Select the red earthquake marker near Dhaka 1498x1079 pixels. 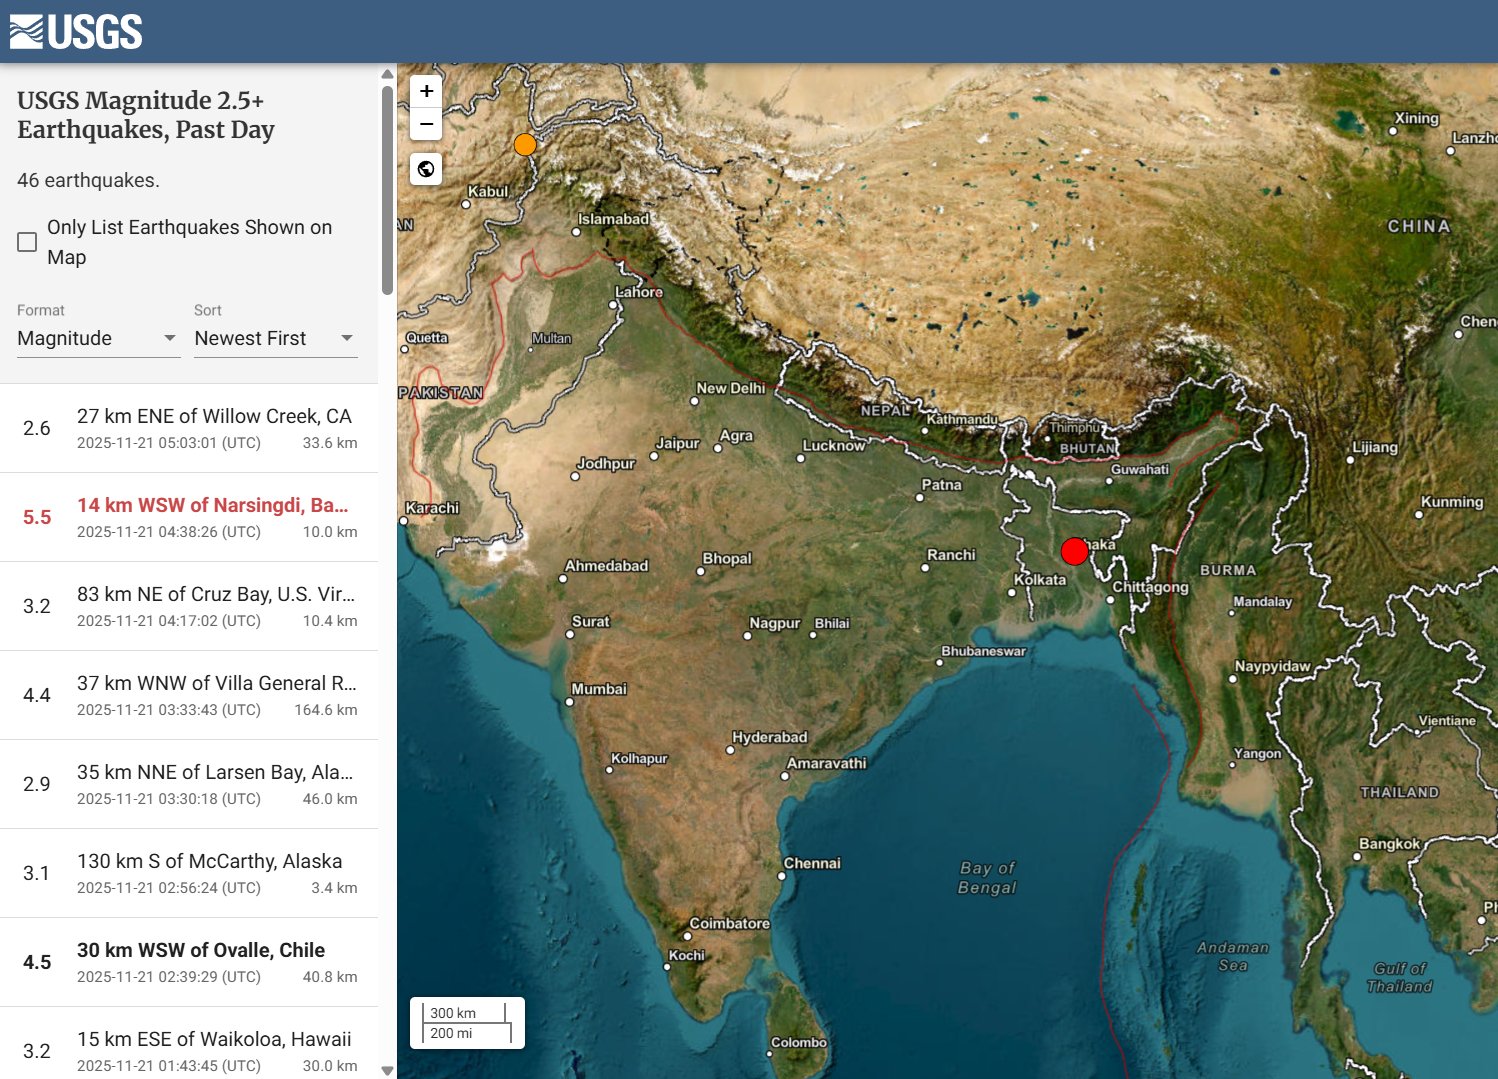click(1074, 551)
